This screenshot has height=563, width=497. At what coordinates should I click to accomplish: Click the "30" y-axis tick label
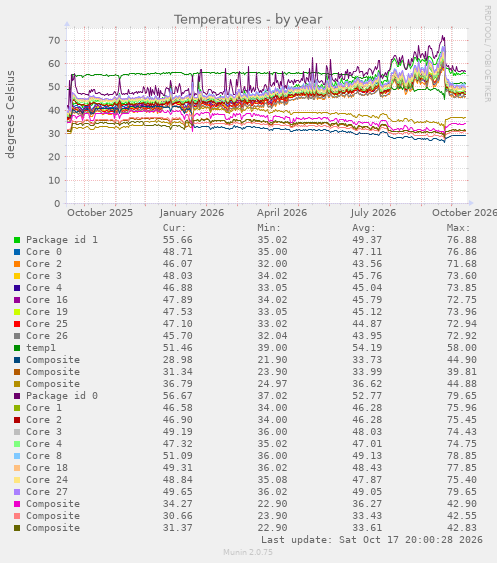coord(54,134)
